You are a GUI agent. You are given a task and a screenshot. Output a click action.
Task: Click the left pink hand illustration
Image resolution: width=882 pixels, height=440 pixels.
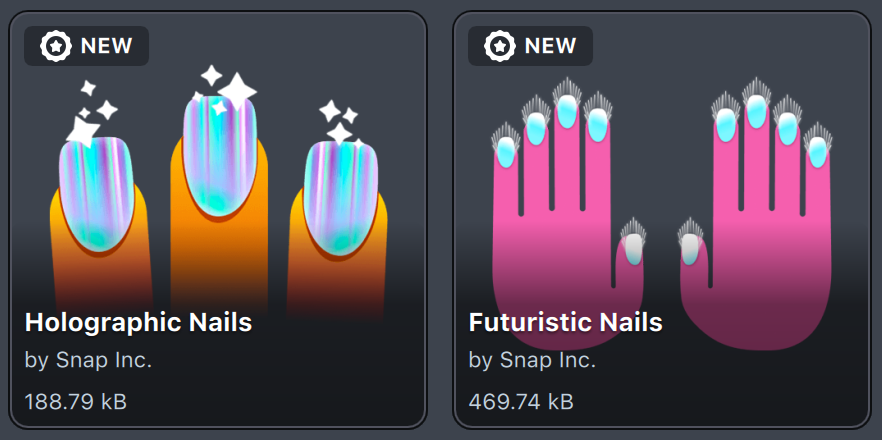pos(568,214)
